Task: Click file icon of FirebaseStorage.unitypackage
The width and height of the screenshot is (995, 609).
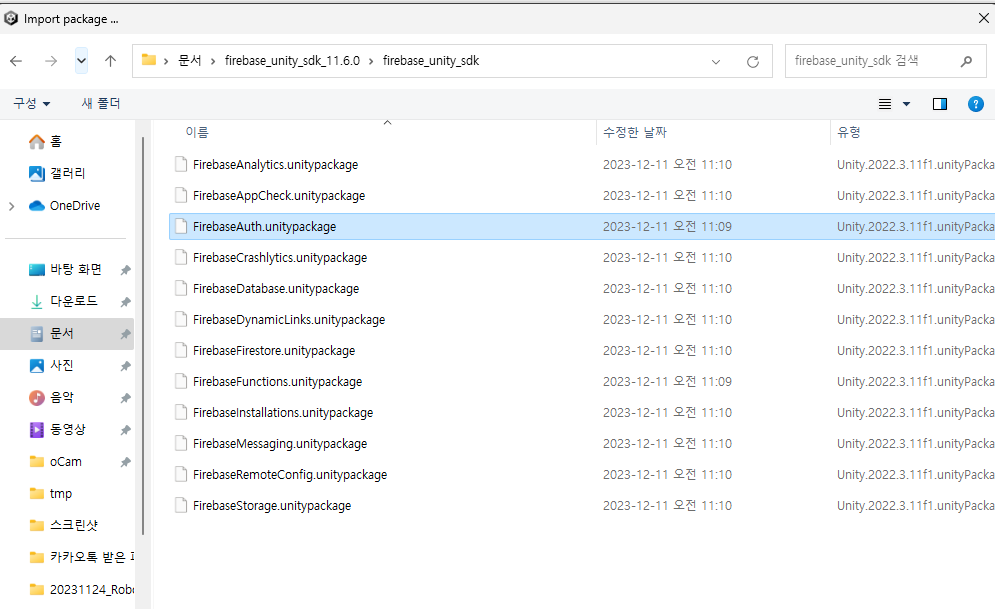Action: (x=181, y=506)
